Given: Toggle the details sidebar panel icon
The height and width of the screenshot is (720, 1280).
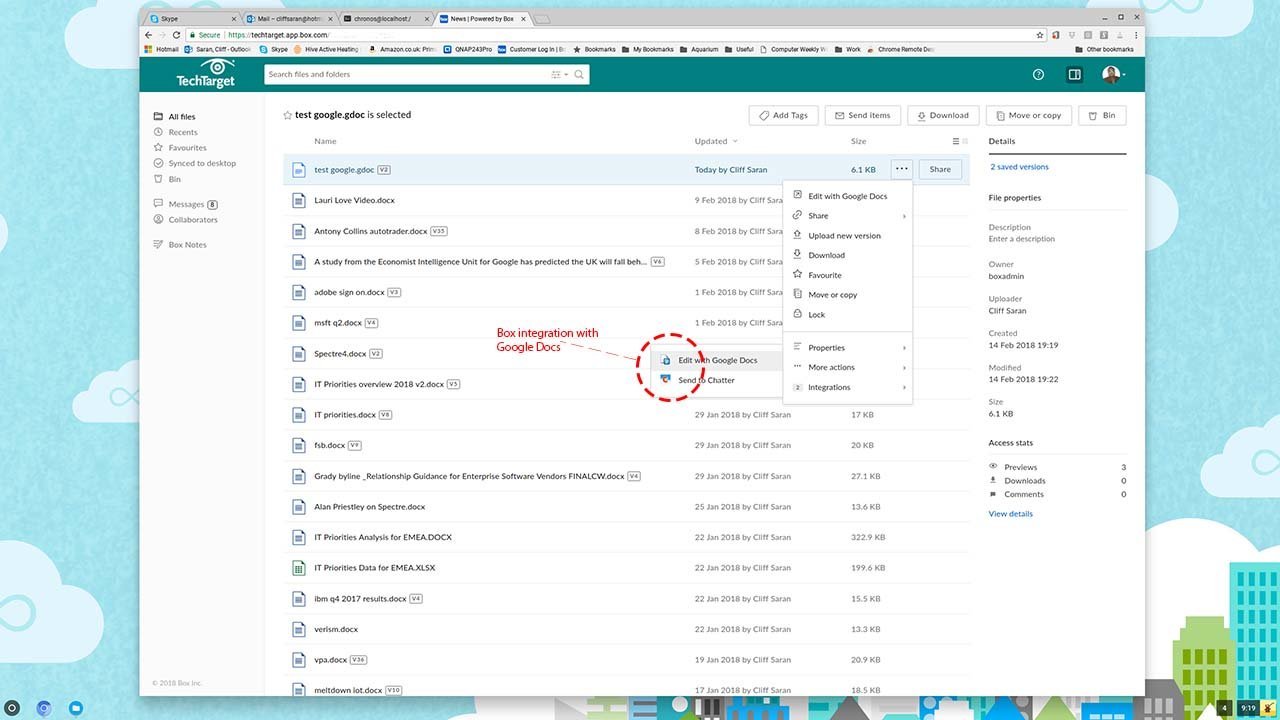Looking at the screenshot, I should (1074, 75).
